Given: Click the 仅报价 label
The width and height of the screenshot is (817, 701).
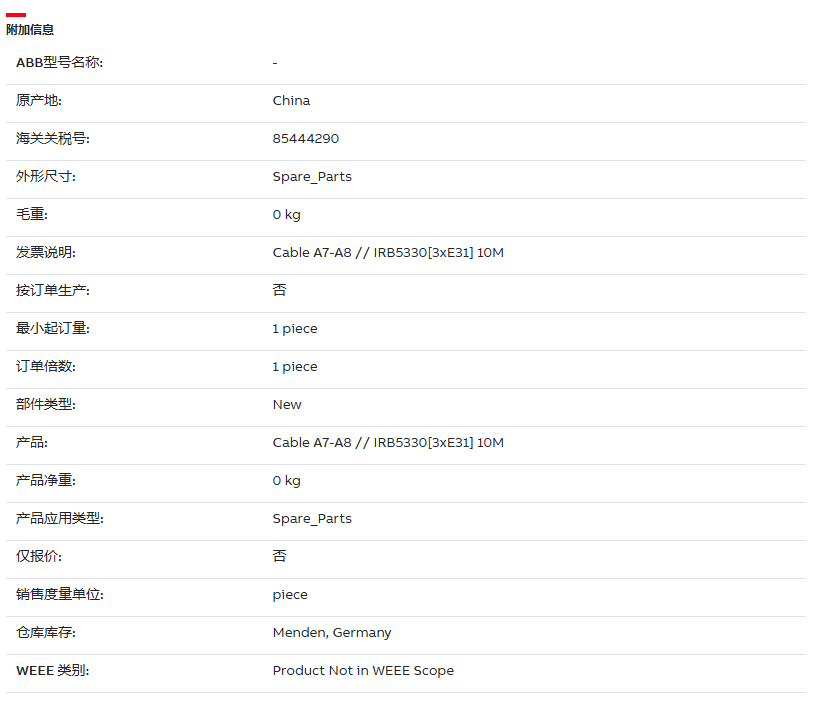Looking at the screenshot, I should [39, 557].
